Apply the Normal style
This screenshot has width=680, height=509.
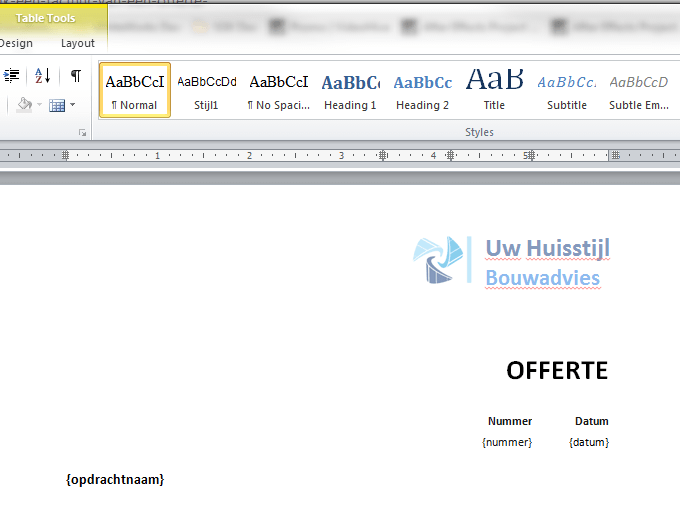point(135,90)
